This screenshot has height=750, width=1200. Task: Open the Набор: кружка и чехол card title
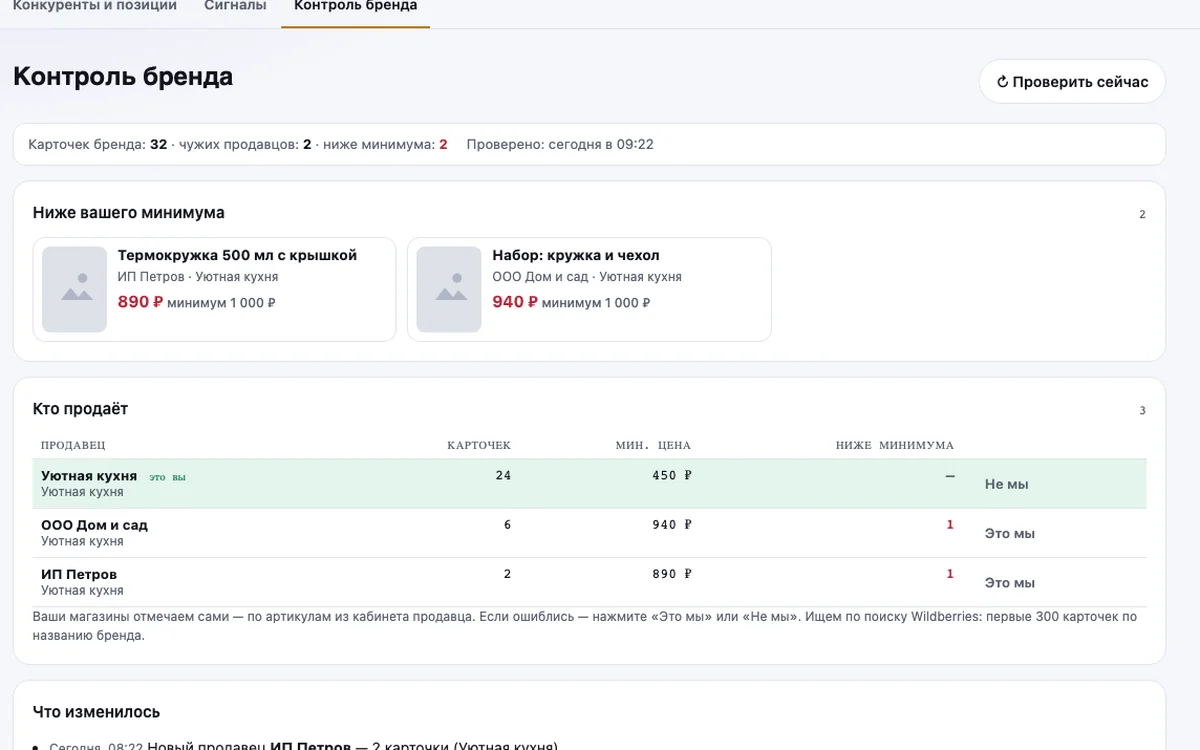click(x=576, y=255)
